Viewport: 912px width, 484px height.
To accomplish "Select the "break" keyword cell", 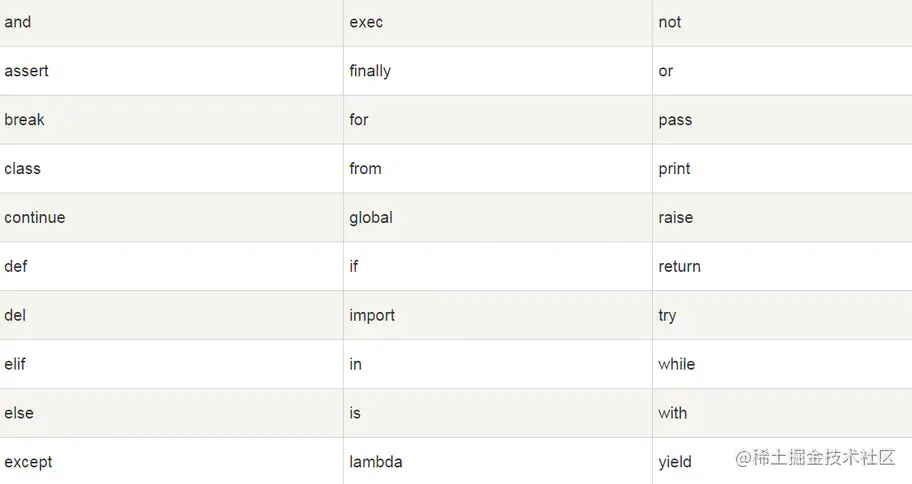I will (x=24, y=120).
